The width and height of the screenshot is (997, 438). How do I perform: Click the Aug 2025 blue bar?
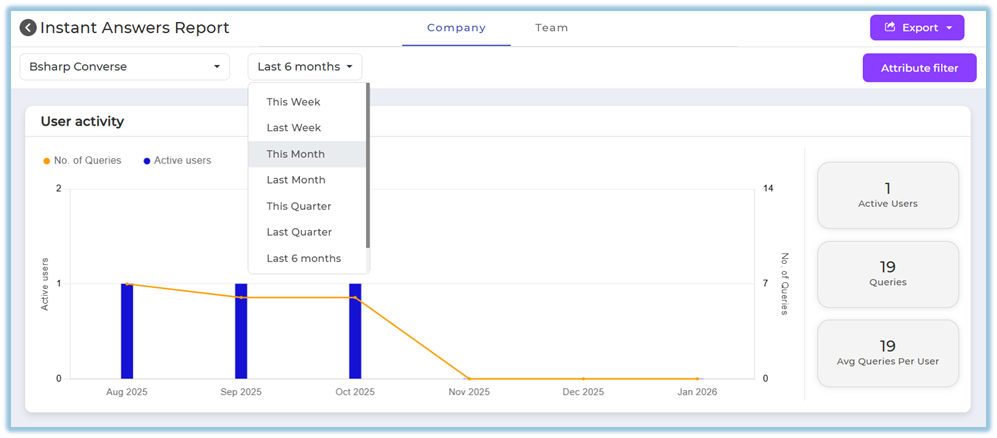127,330
